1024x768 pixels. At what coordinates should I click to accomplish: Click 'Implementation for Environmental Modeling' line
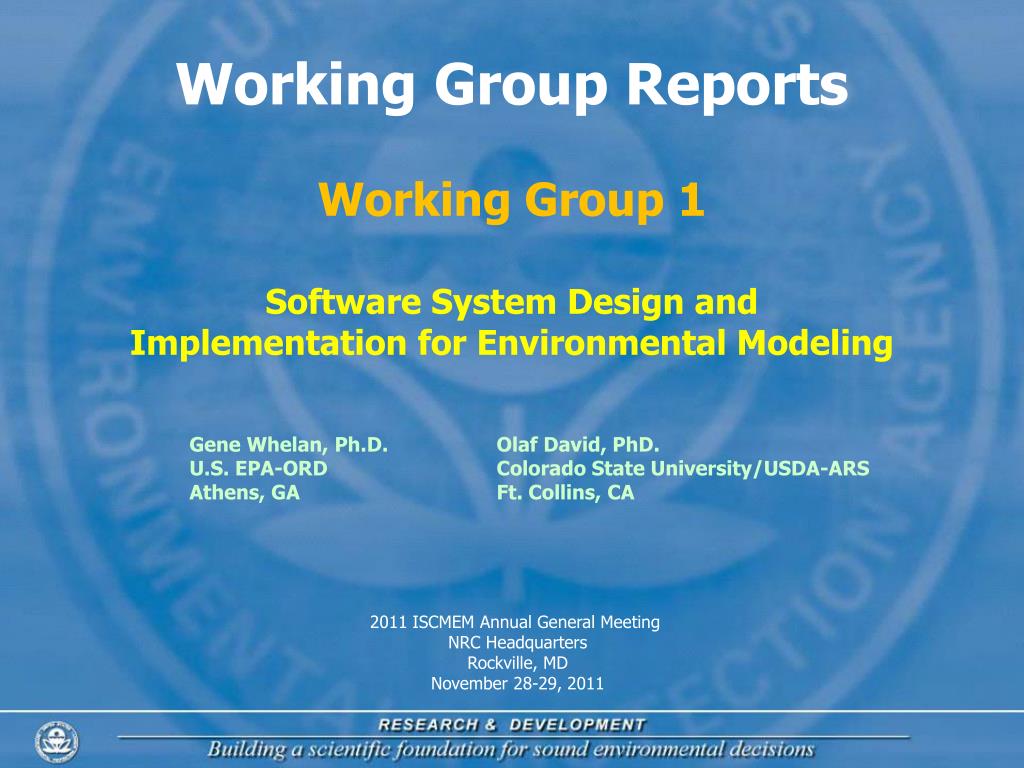[511, 343]
